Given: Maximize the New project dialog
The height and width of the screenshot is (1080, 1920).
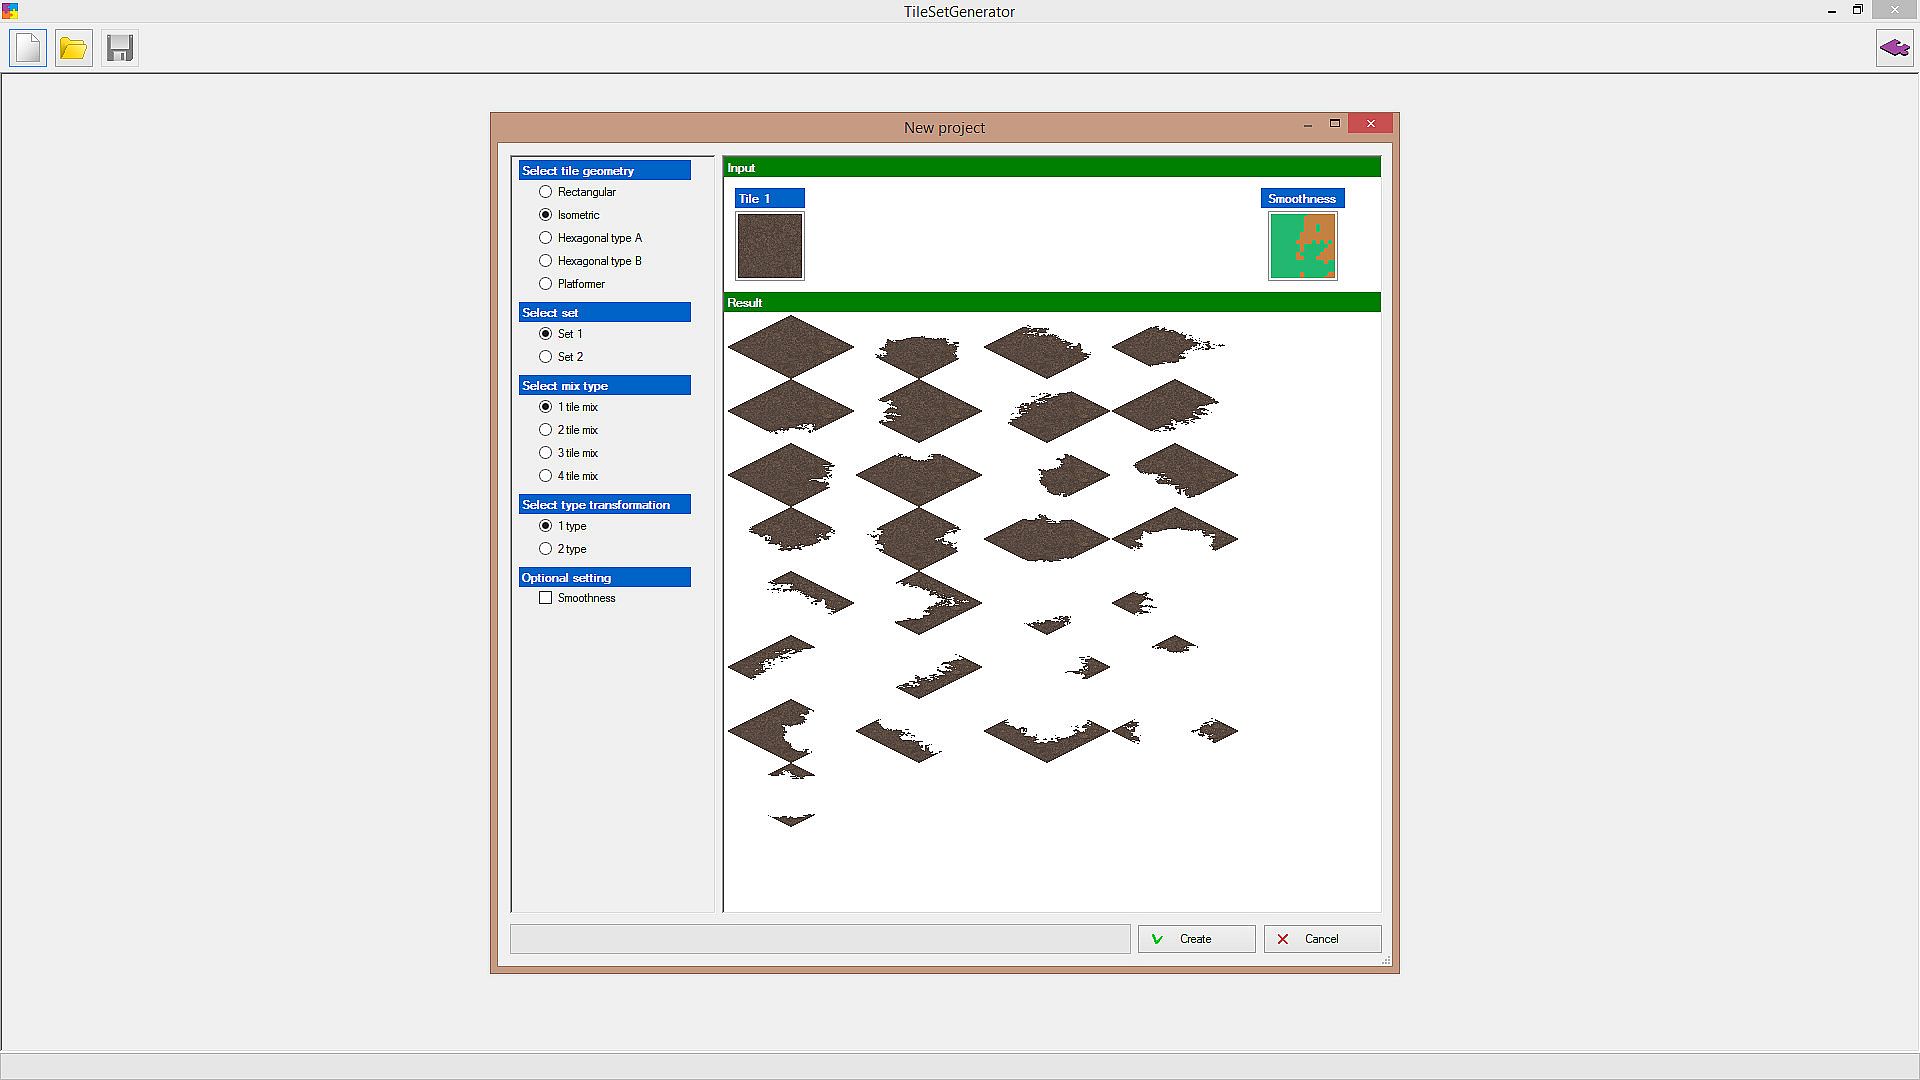Looking at the screenshot, I should [1334, 123].
